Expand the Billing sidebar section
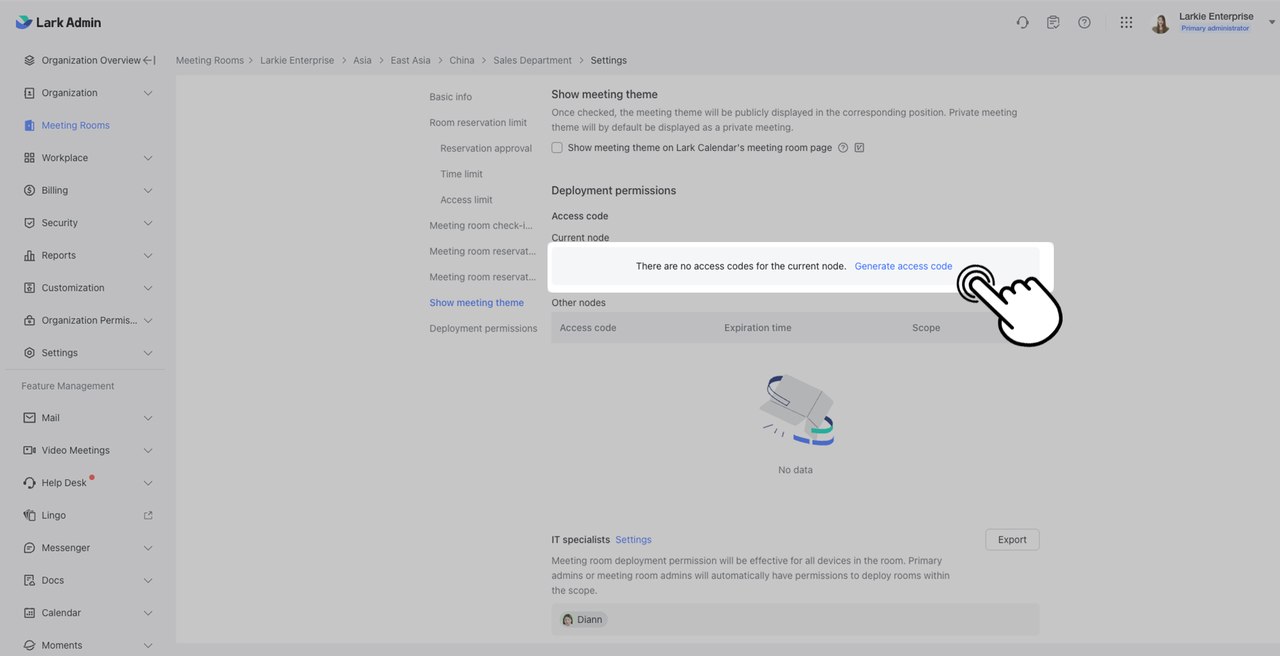The image size is (1280, 656). [x=148, y=190]
